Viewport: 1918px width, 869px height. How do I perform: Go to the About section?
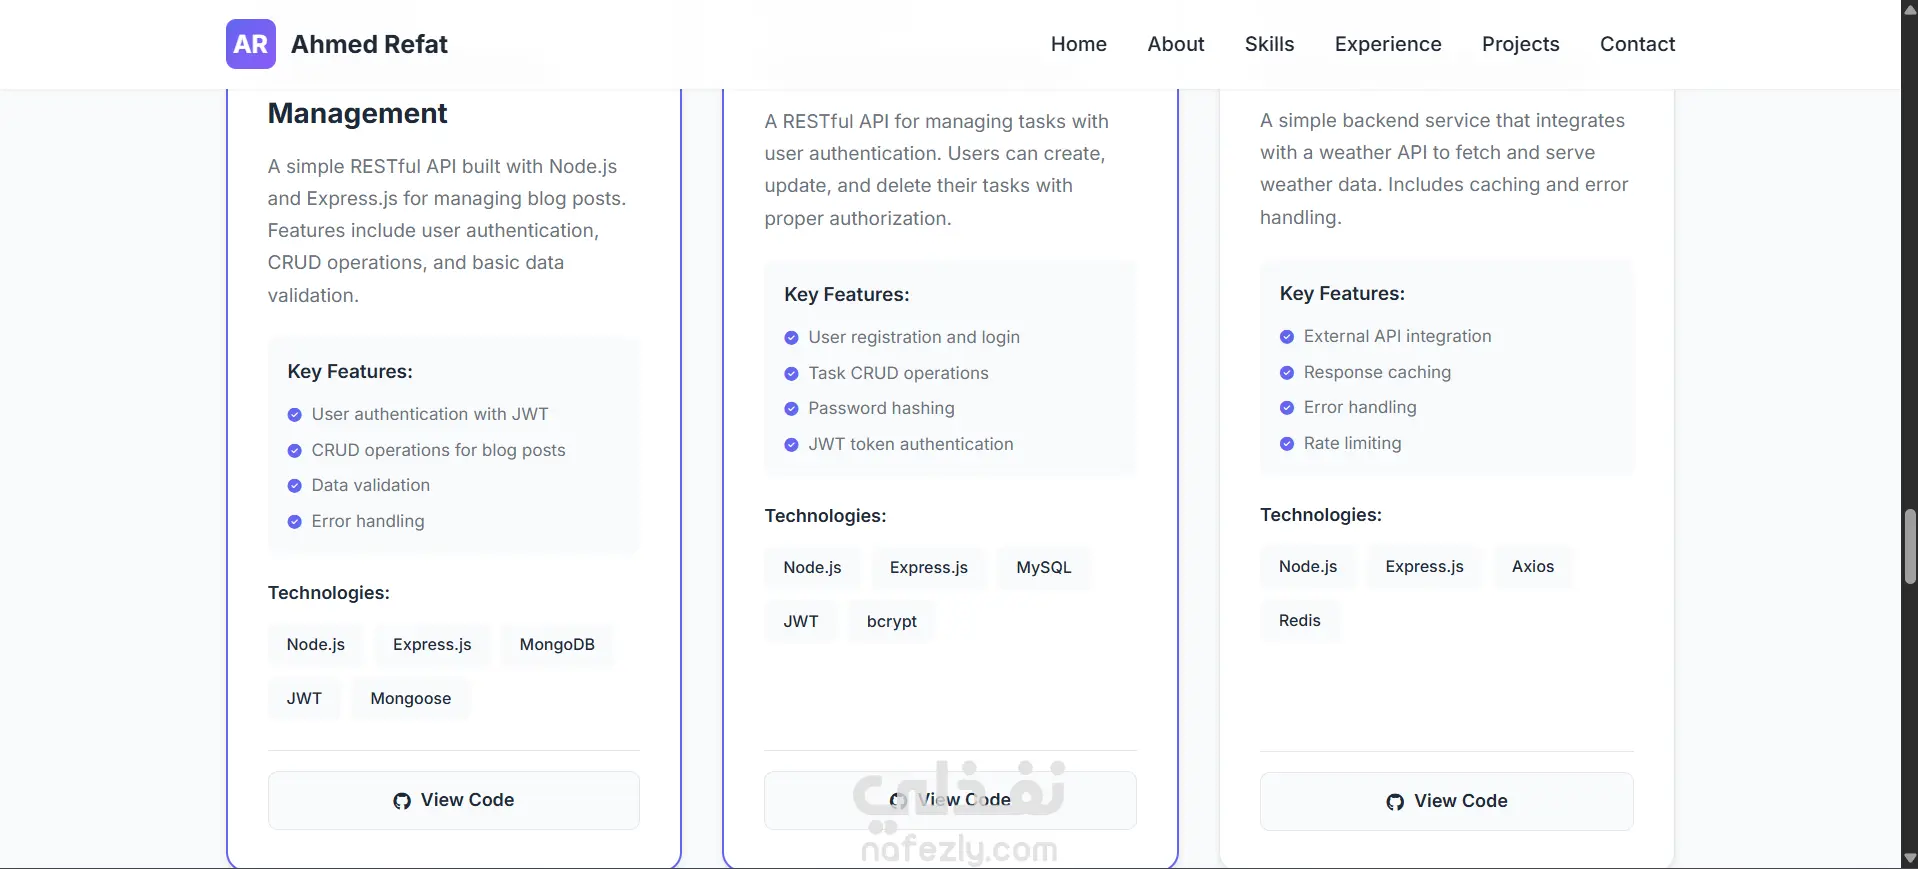(1175, 44)
